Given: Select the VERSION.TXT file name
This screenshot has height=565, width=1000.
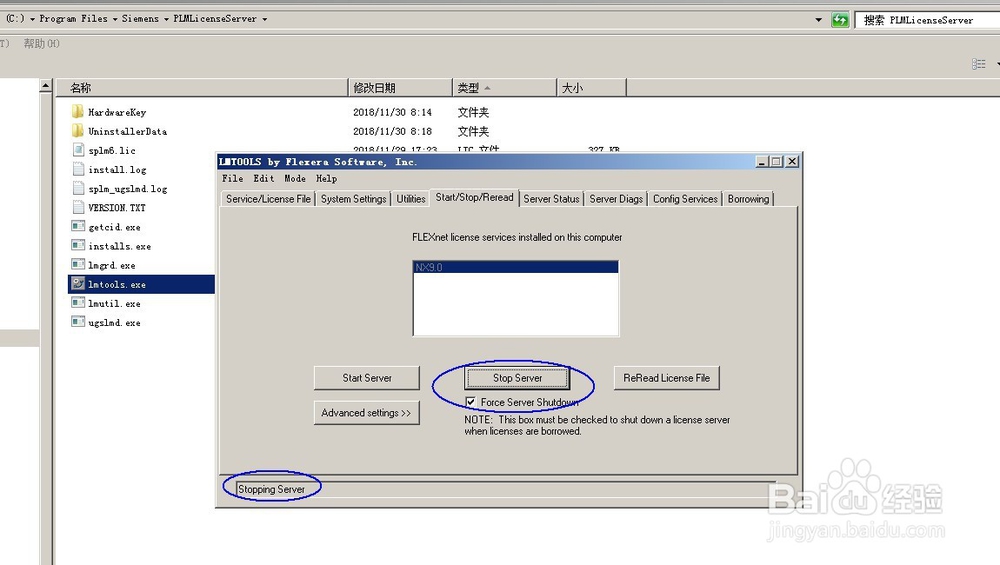Looking at the screenshot, I should tap(117, 208).
